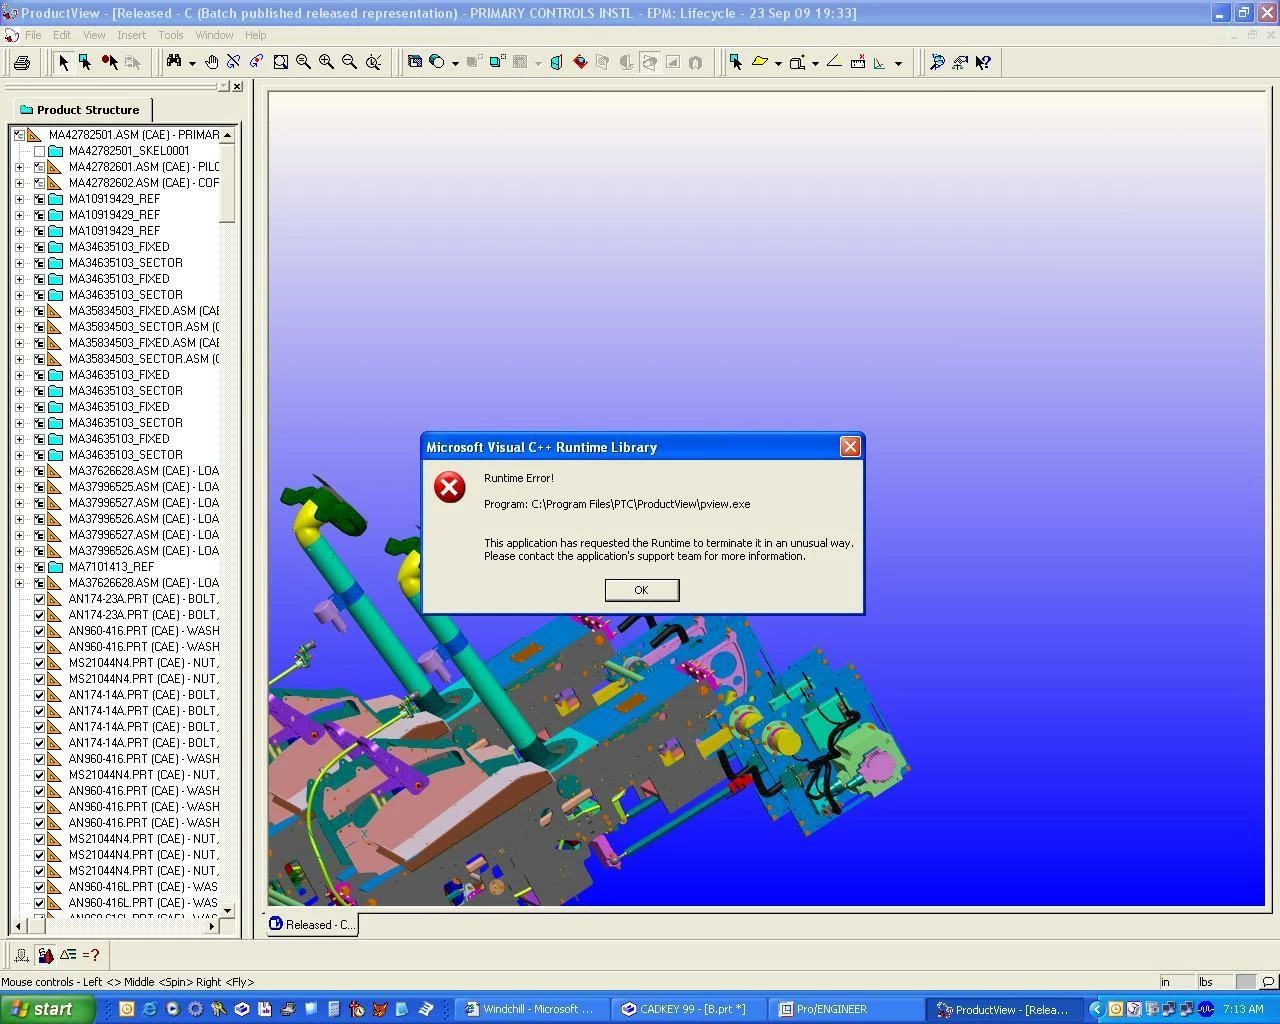
Task: Expand the MA7101413_REF node
Action: [x=19, y=567]
